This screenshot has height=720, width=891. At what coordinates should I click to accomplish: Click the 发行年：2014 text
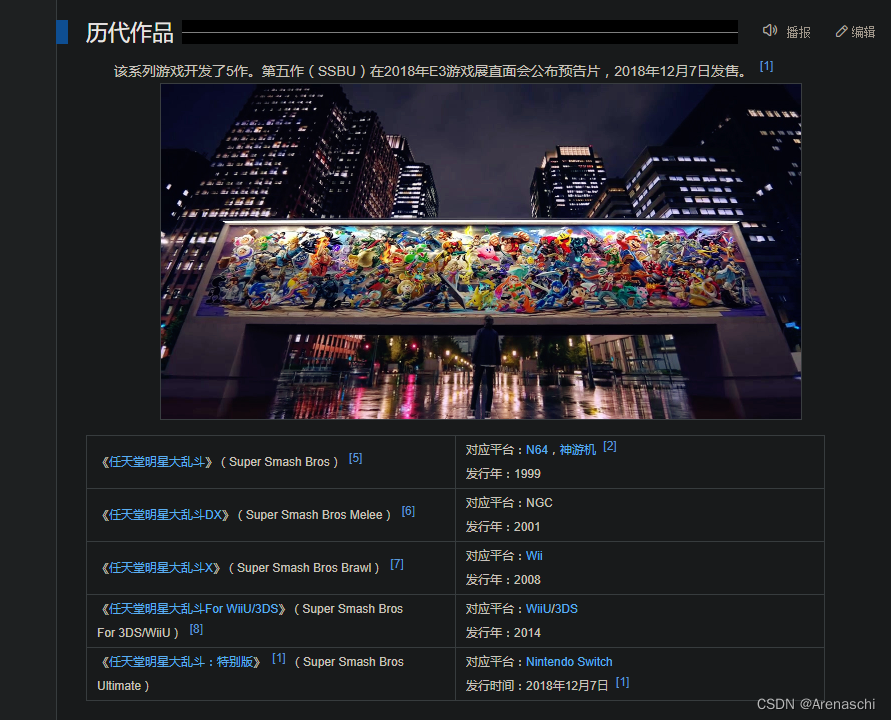click(x=503, y=632)
